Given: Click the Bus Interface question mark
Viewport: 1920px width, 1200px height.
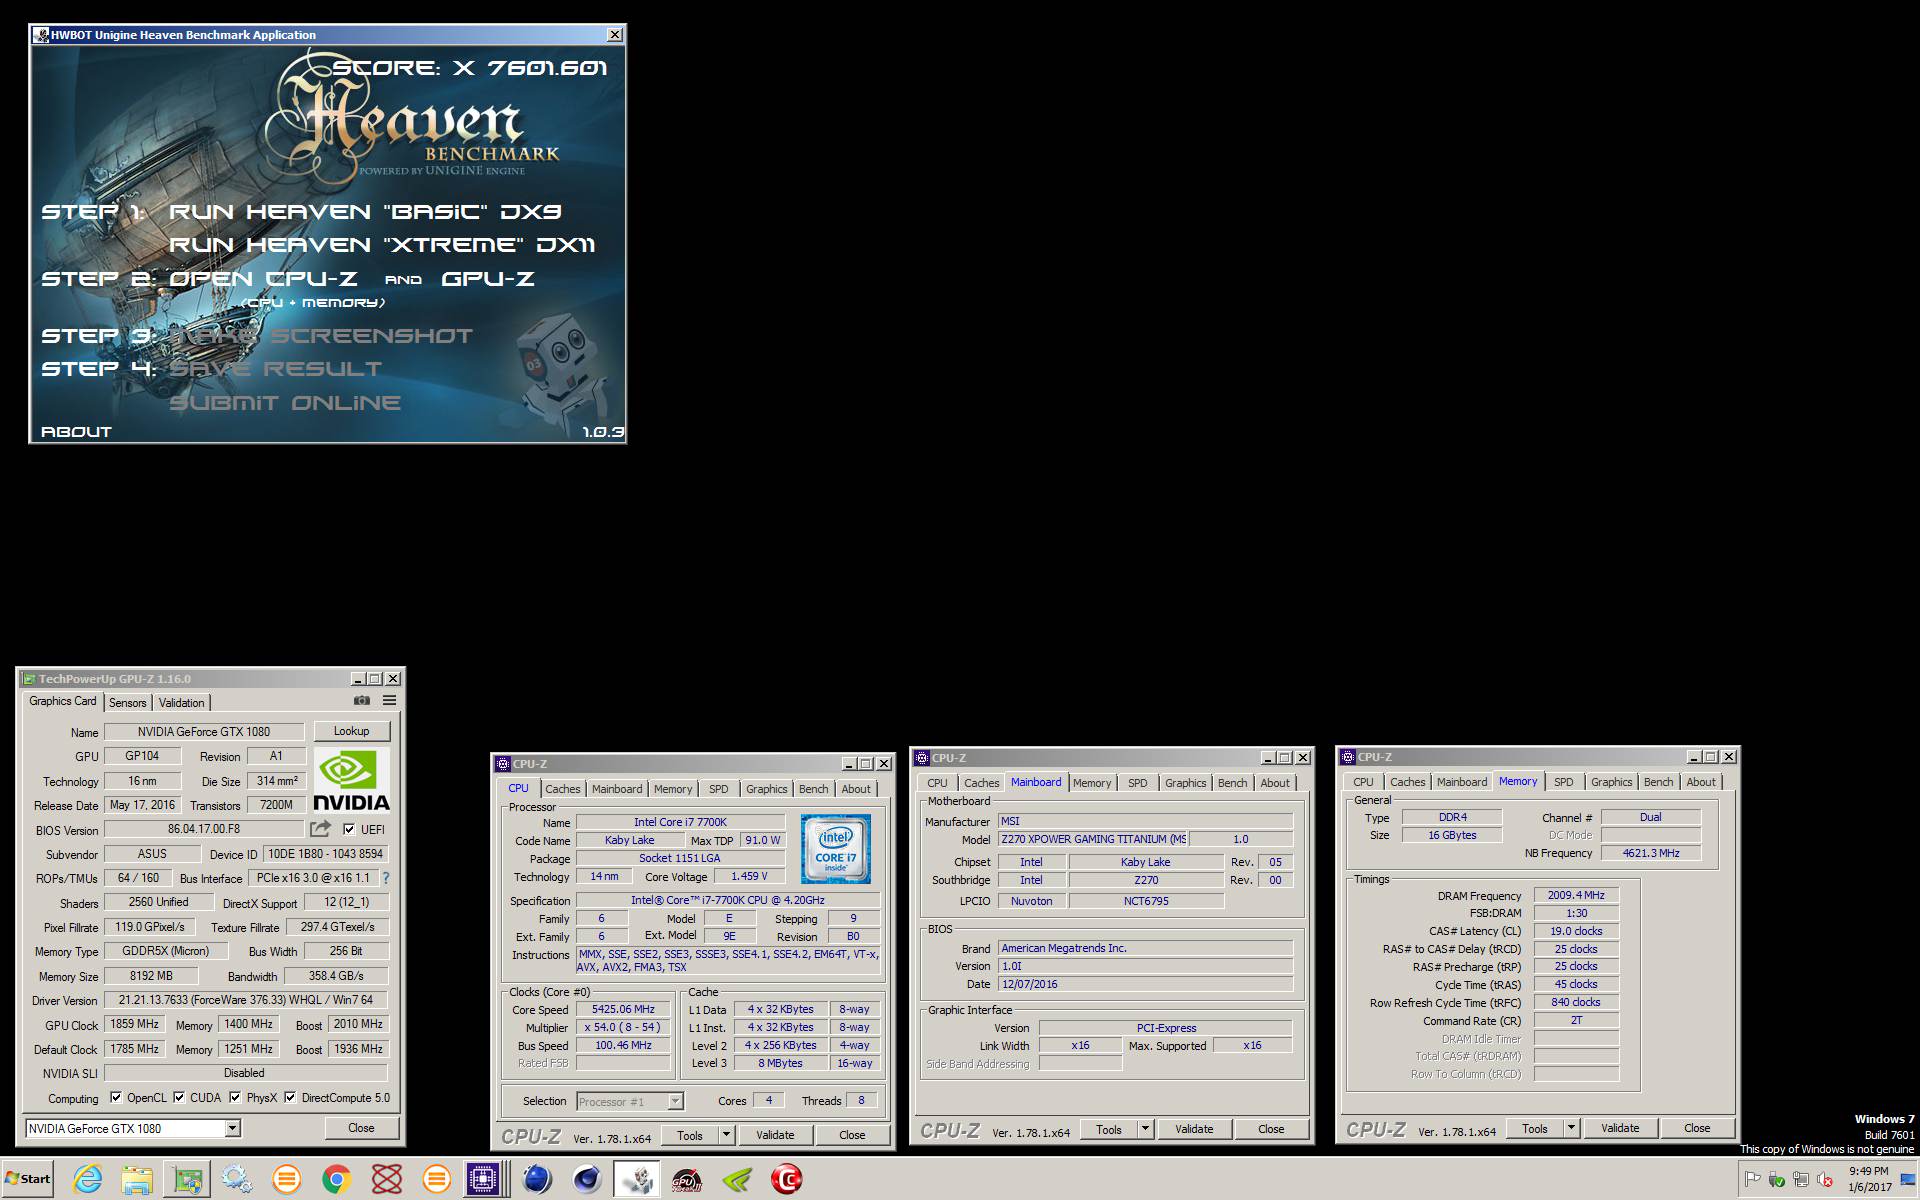Looking at the screenshot, I should pyautogui.click(x=386, y=878).
